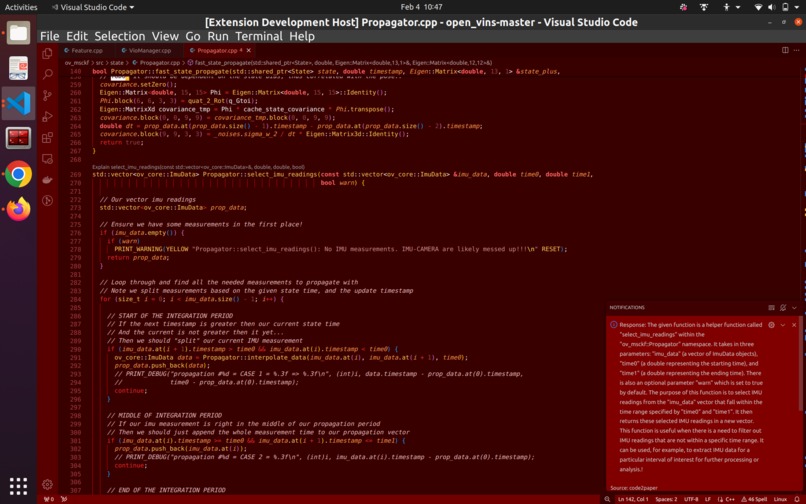Open the Edit menu
The image size is (806, 504).
77,36
